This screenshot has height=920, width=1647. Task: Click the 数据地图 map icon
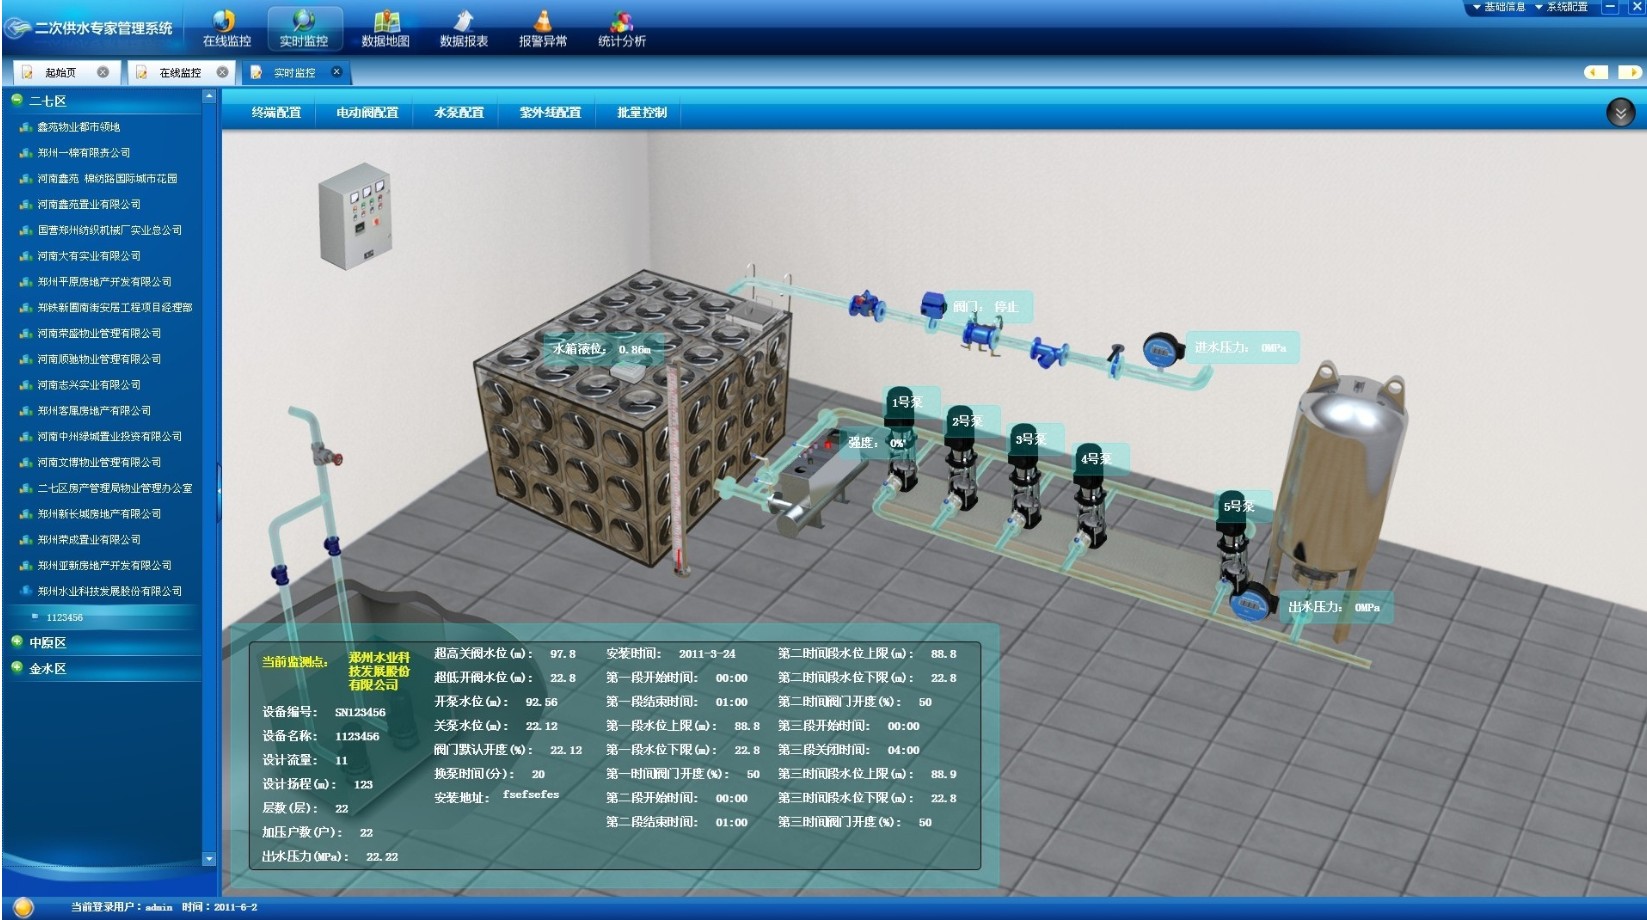point(385,27)
